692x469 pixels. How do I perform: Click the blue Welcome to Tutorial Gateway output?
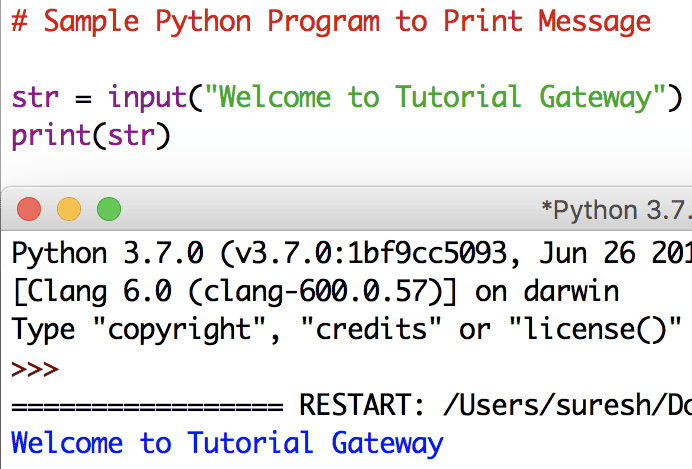226,442
